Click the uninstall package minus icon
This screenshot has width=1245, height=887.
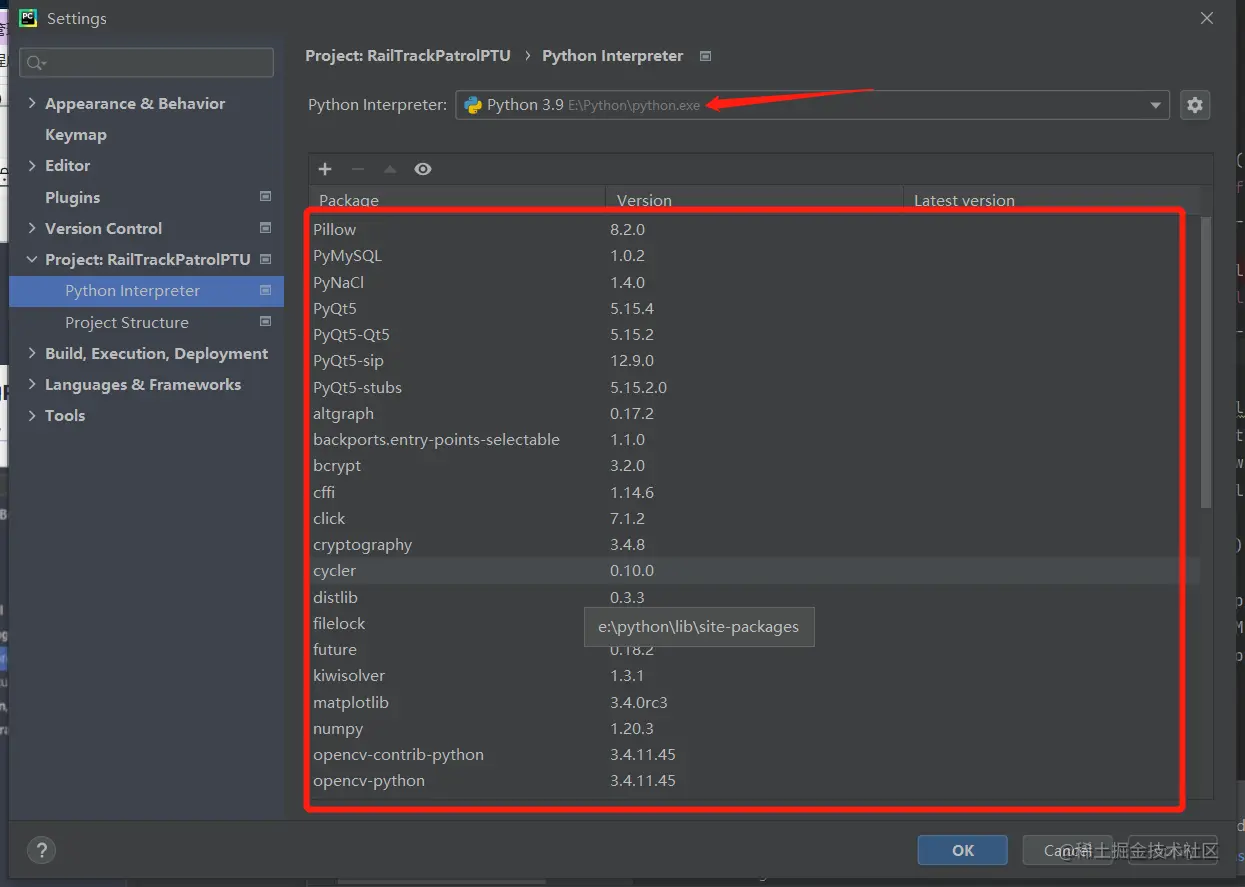point(357,169)
